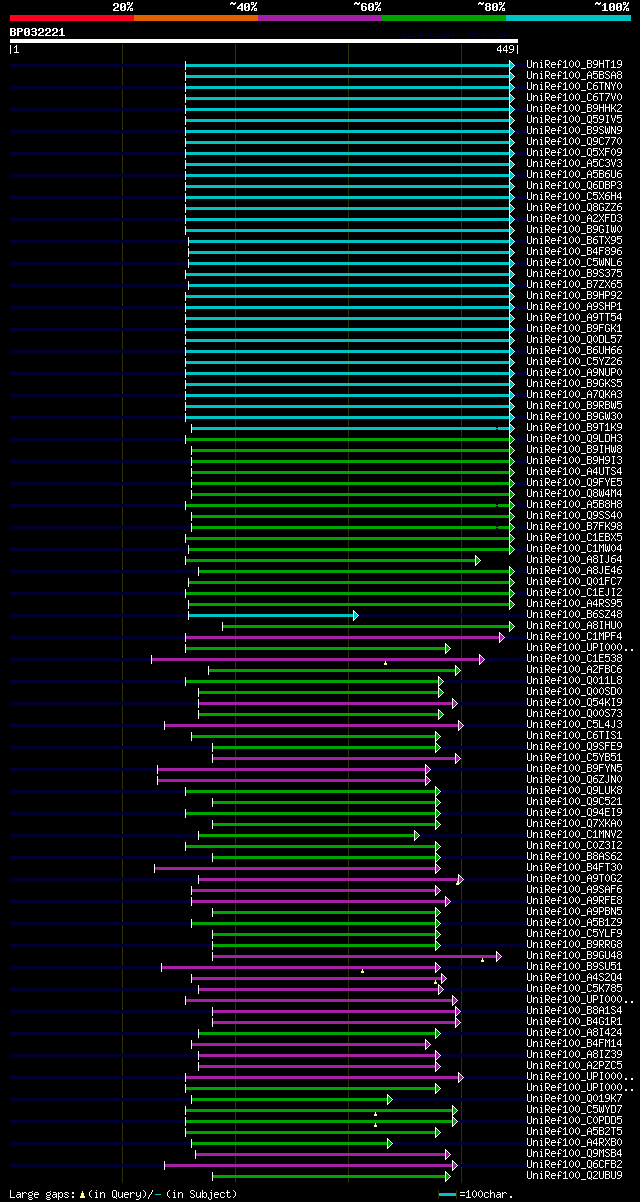Screen dimensions: 640x1202
Task: Open hit UniRef100_Q9C770
Action: pyautogui.click(x=574, y=141)
